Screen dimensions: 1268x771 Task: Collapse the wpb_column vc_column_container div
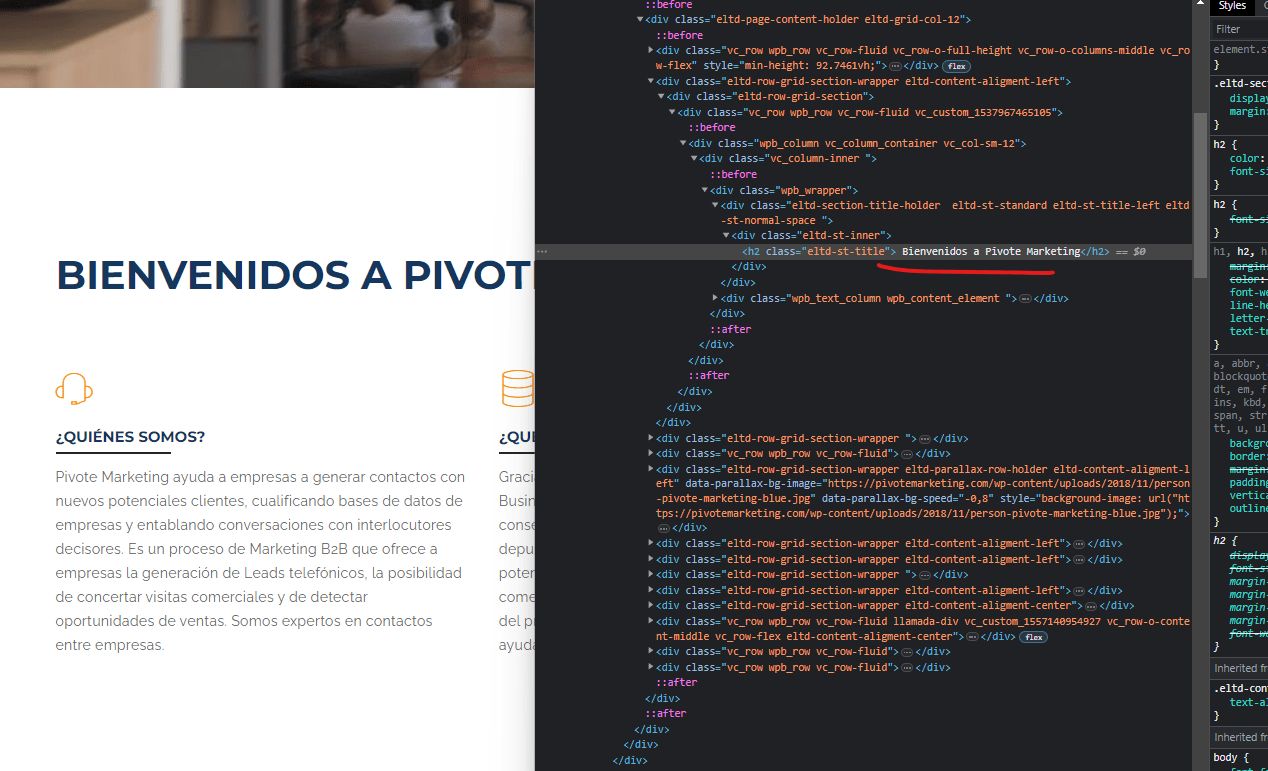[684, 144]
